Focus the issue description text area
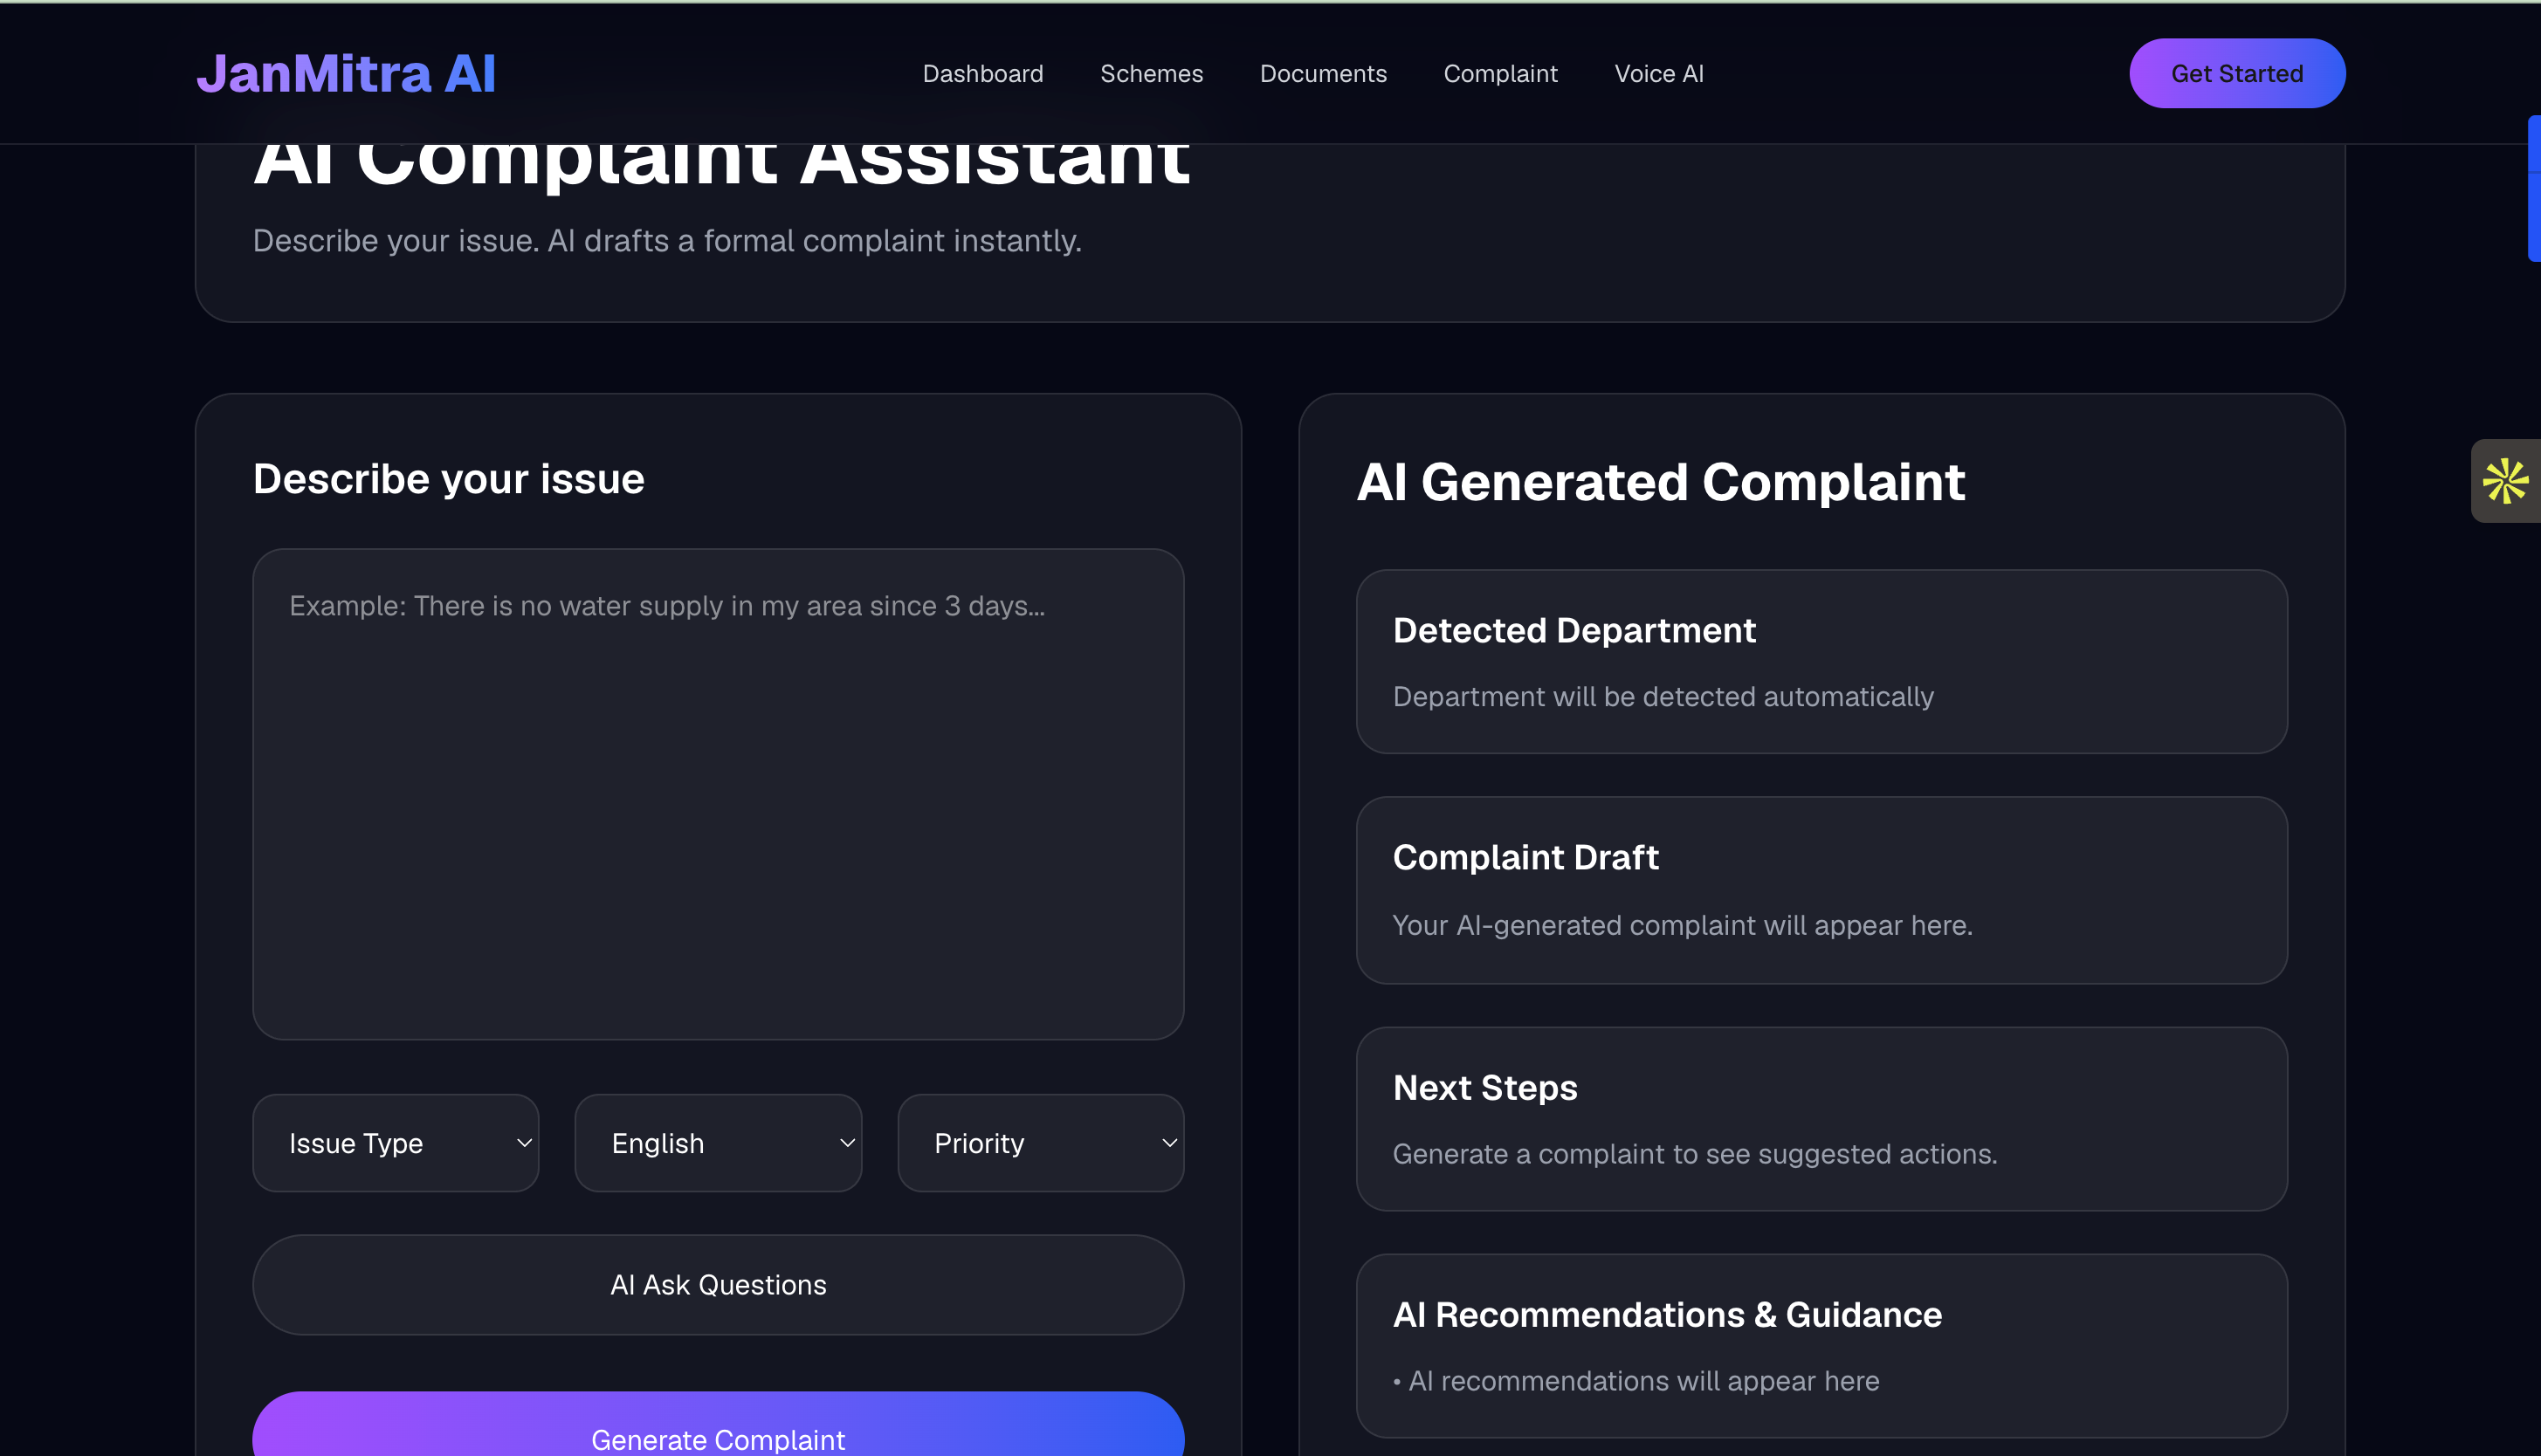 click(x=718, y=794)
